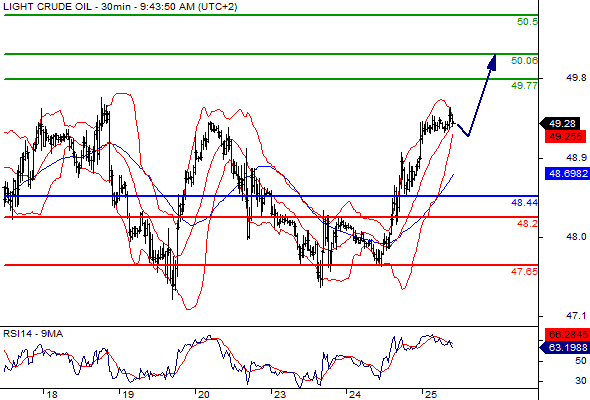Image resolution: width=590 pixels, height=400 pixels.
Task: Click the 47.1 price axis tick
Action: tap(576, 315)
